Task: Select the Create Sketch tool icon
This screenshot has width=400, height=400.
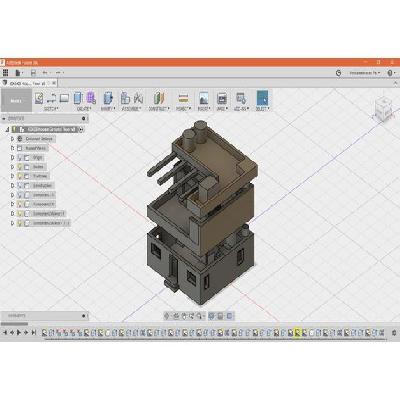Action: 39,98
